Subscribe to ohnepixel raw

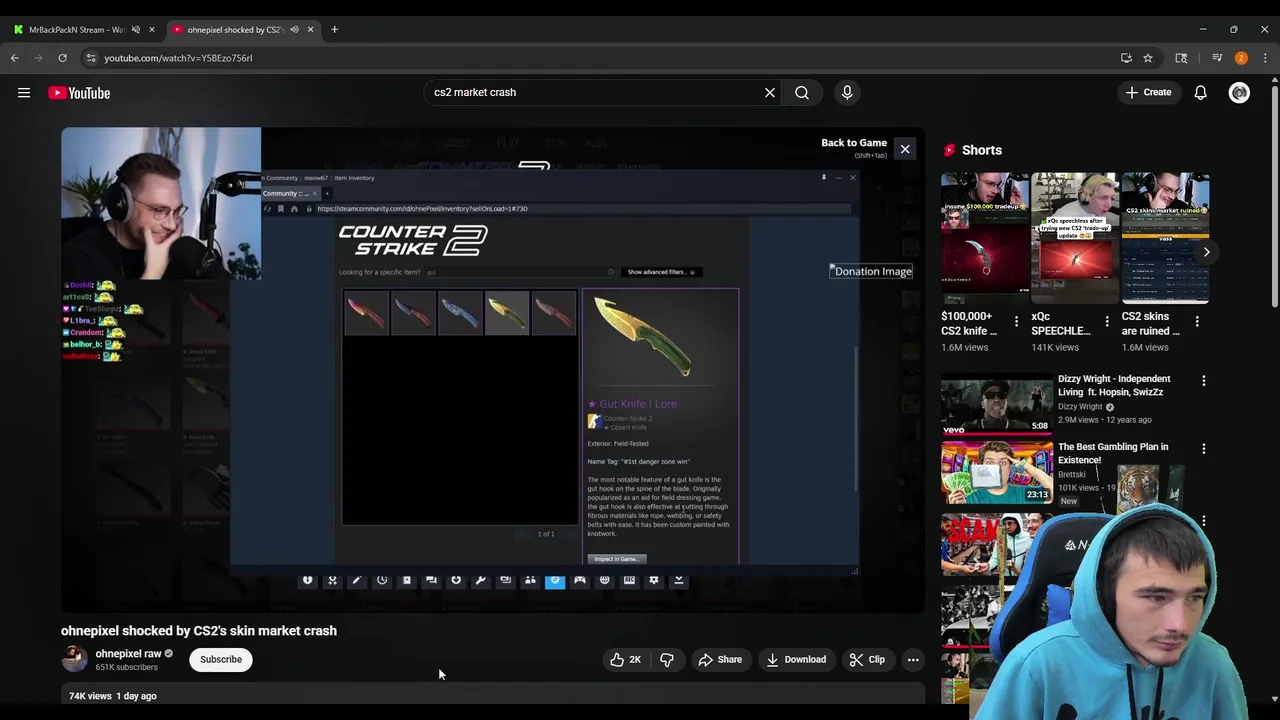click(x=221, y=660)
